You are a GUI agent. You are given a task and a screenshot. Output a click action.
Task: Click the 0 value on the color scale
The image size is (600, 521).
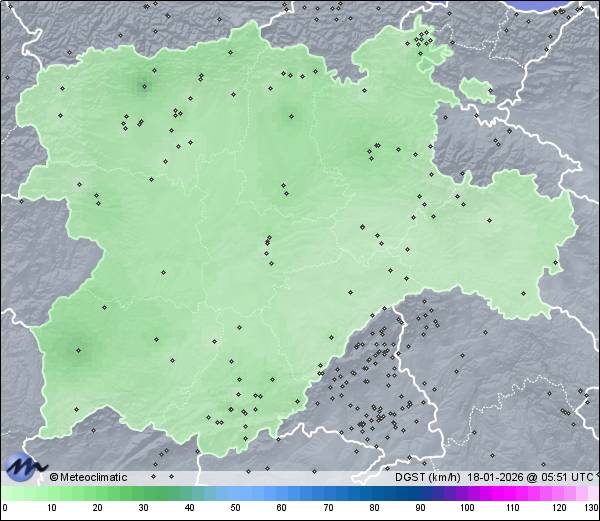coord(4,508)
